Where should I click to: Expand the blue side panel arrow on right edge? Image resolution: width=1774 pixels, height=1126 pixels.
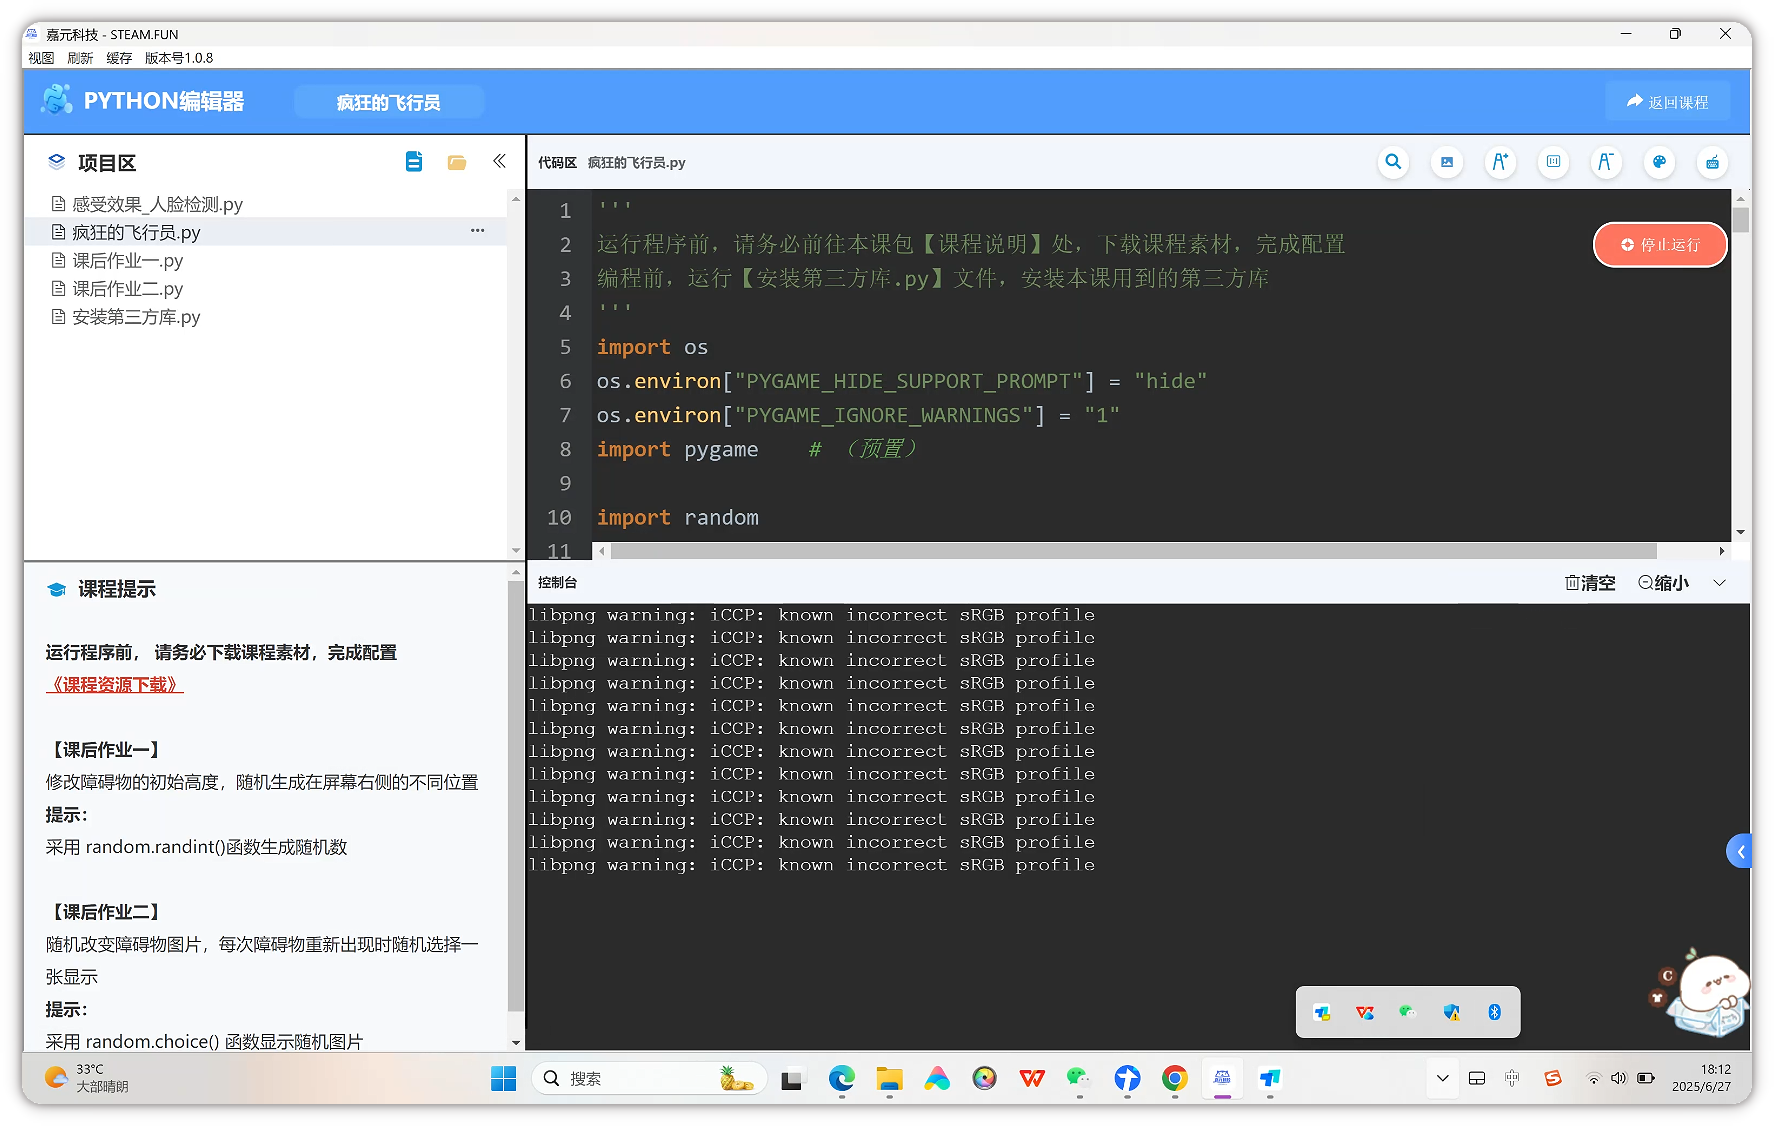1740,852
